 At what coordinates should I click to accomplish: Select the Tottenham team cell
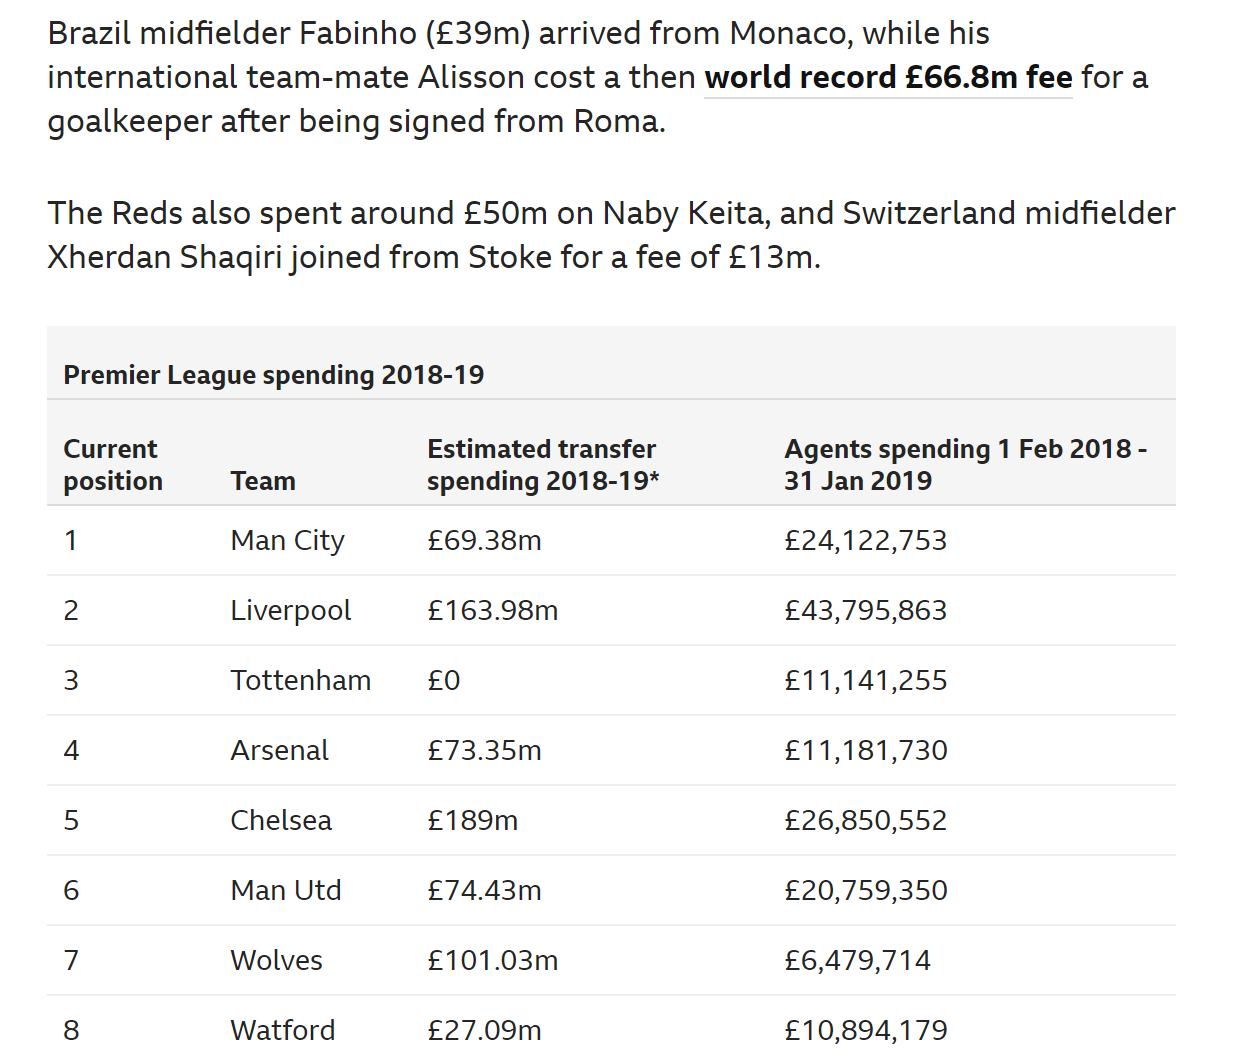coord(300,680)
